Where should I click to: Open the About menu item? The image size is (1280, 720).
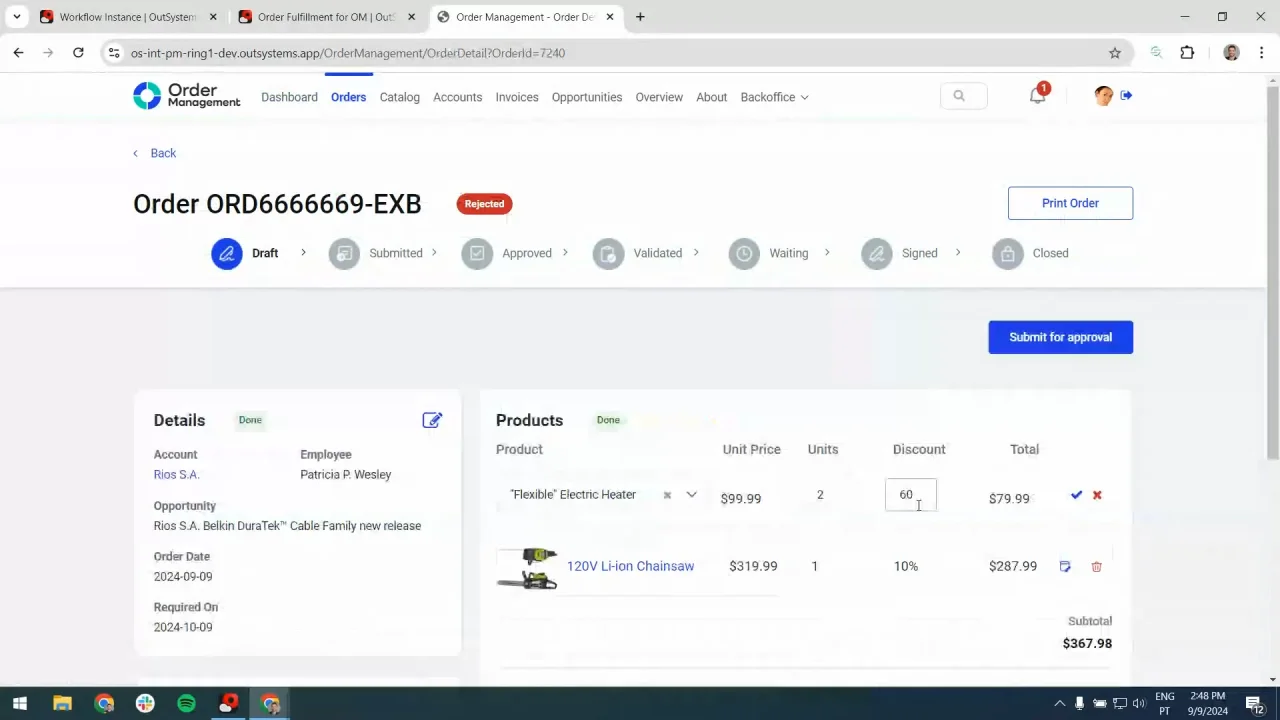(x=711, y=97)
